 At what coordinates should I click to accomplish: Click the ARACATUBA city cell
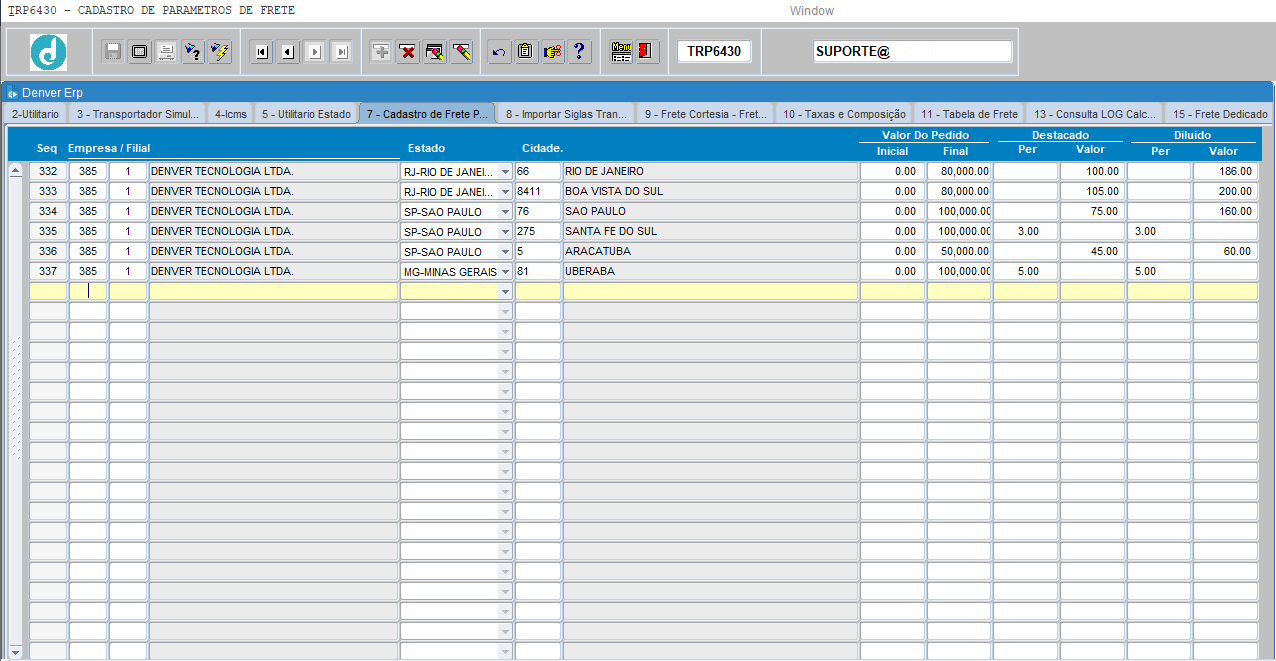710,251
